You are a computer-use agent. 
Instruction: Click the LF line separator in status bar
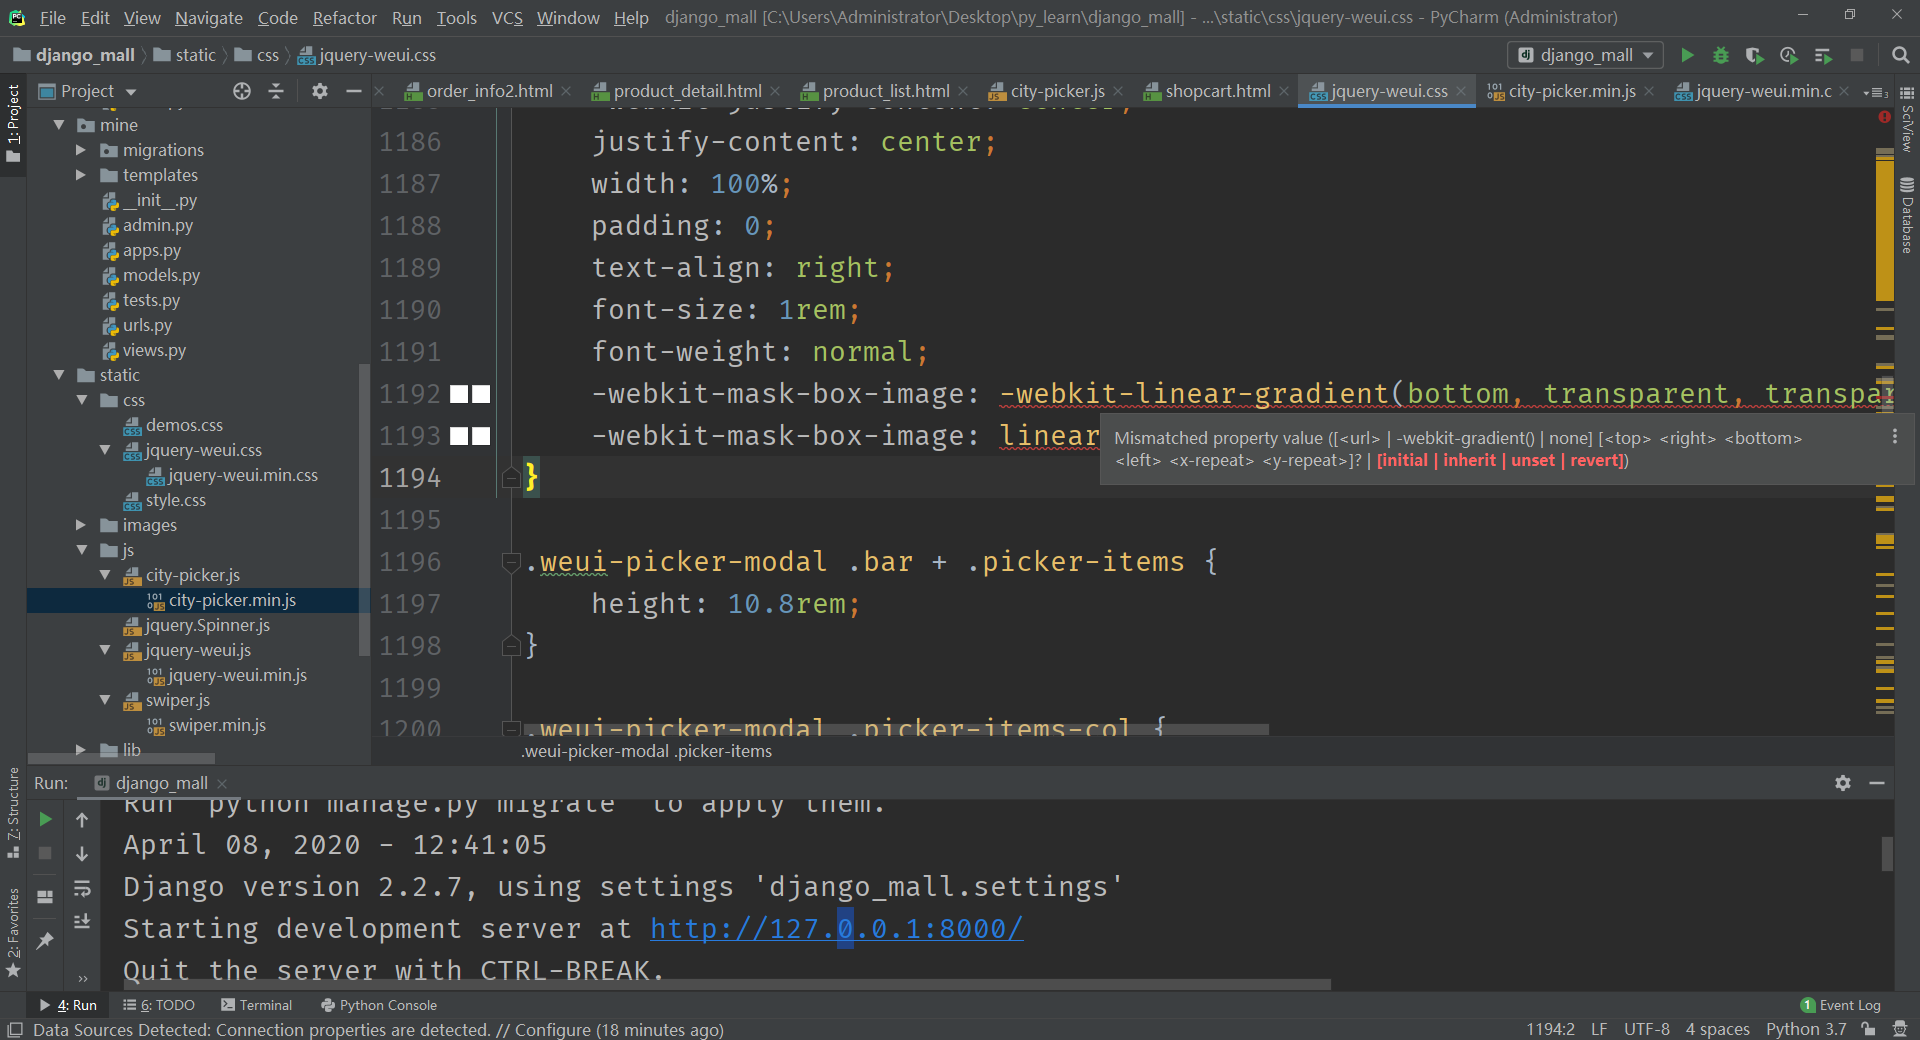(1599, 1029)
